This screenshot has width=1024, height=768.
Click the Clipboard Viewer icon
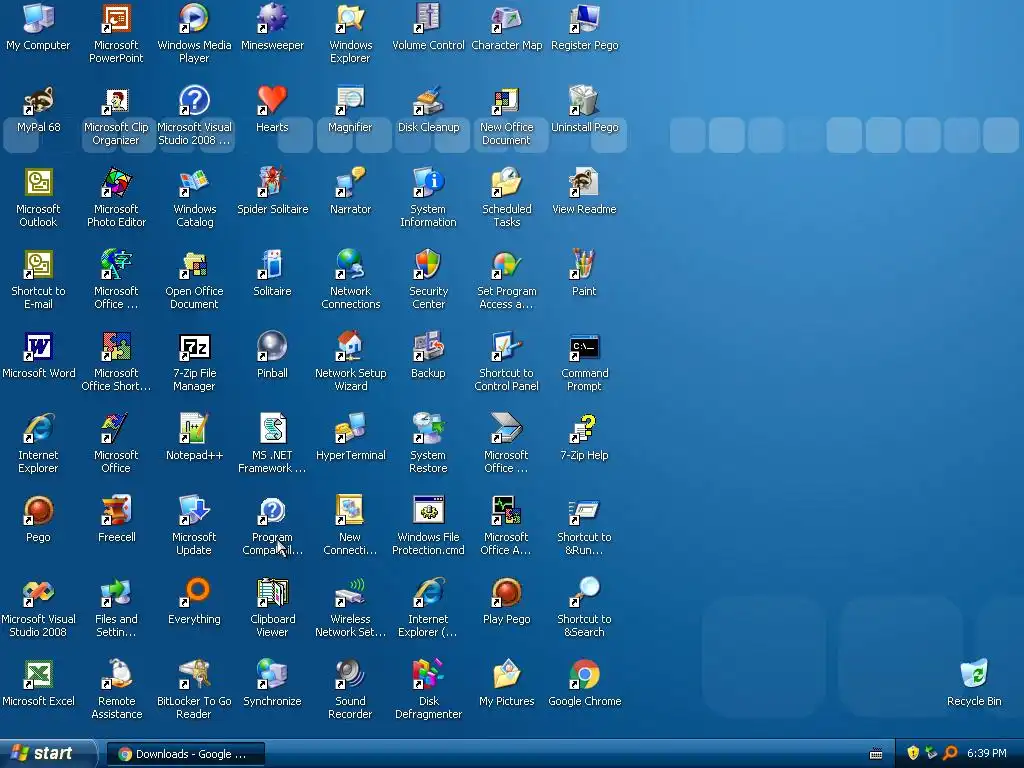272,592
